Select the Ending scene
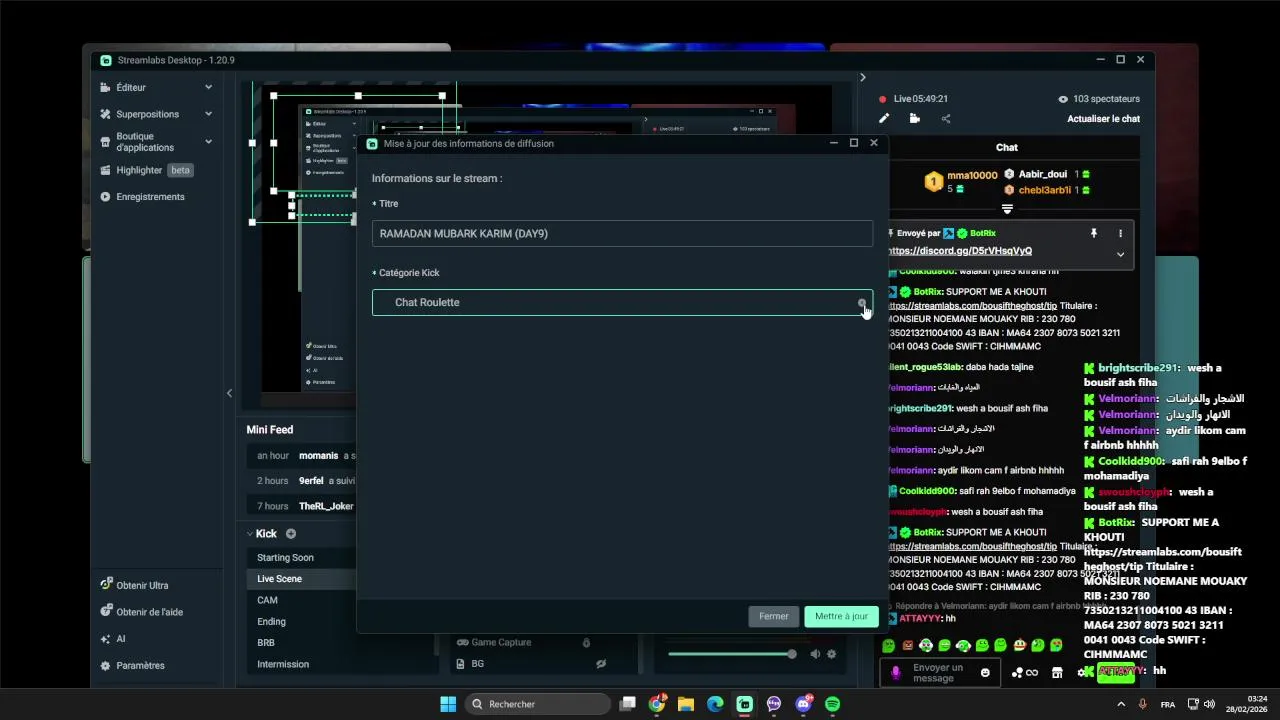The height and width of the screenshot is (720, 1280). point(300,622)
